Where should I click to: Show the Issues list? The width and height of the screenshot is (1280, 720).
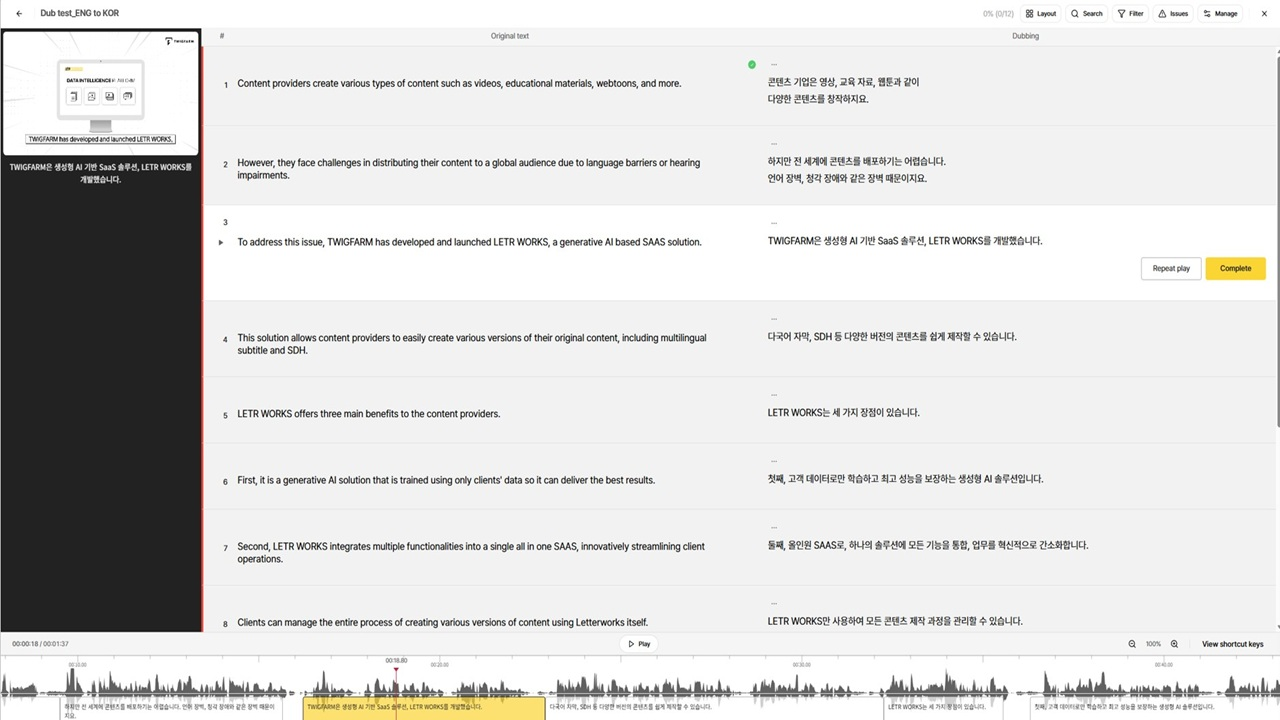(1174, 14)
